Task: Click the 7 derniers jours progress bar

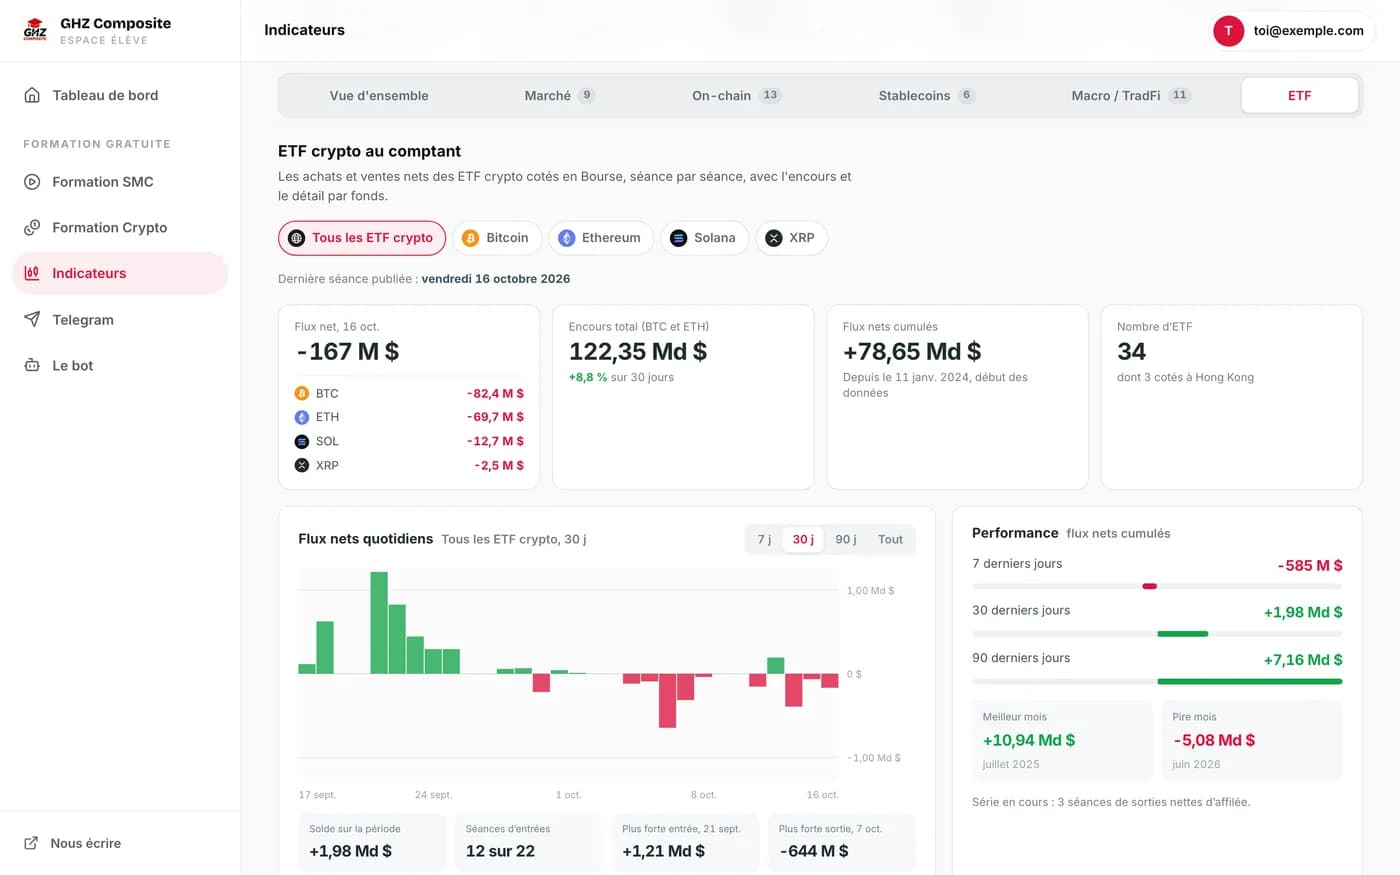Action: coord(1157,586)
